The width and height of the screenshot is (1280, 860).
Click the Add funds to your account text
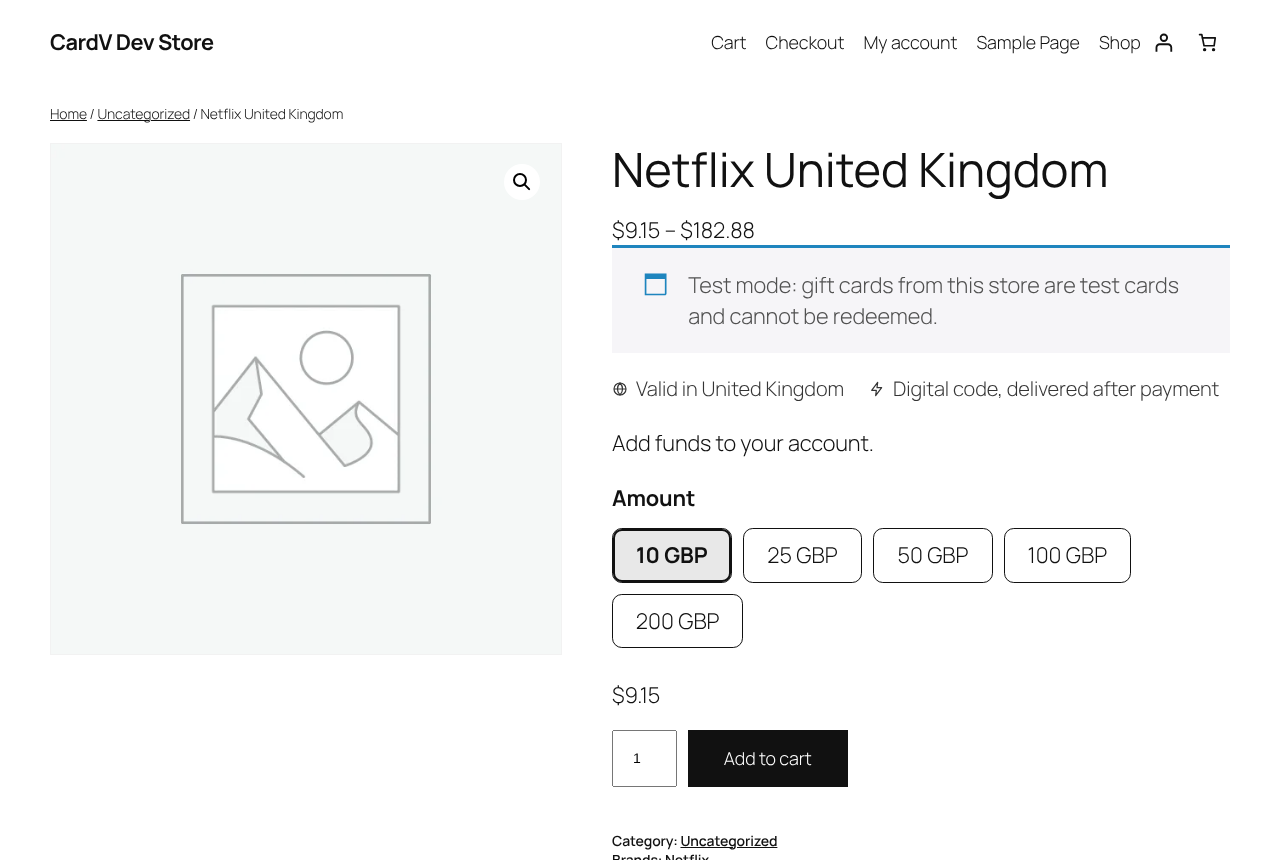coord(743,443)
